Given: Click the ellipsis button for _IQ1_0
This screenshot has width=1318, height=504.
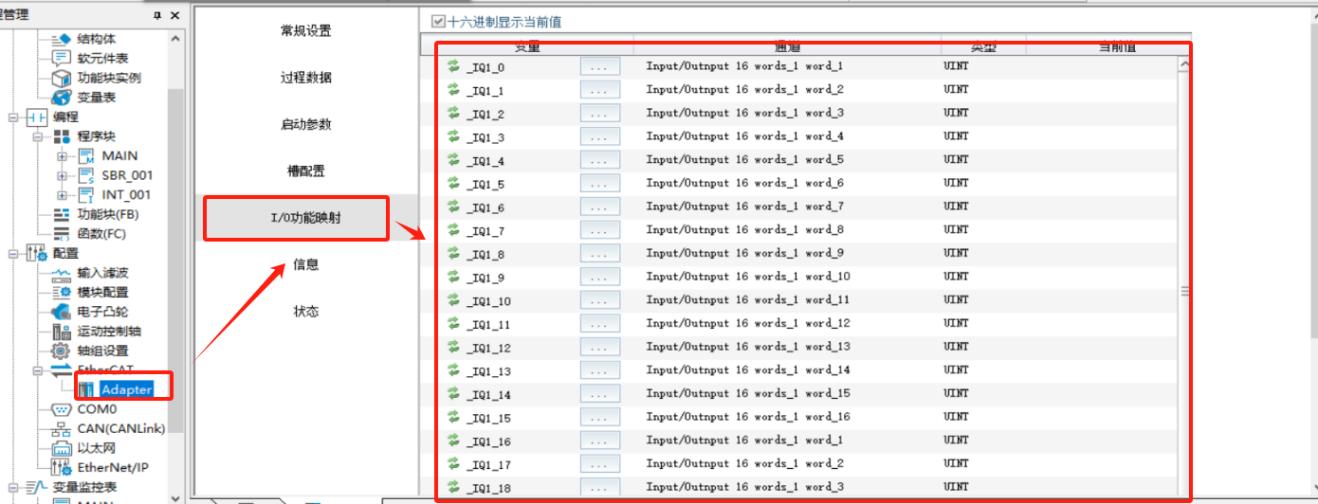Looking at the screenshot, I should (x=599, y=67).
